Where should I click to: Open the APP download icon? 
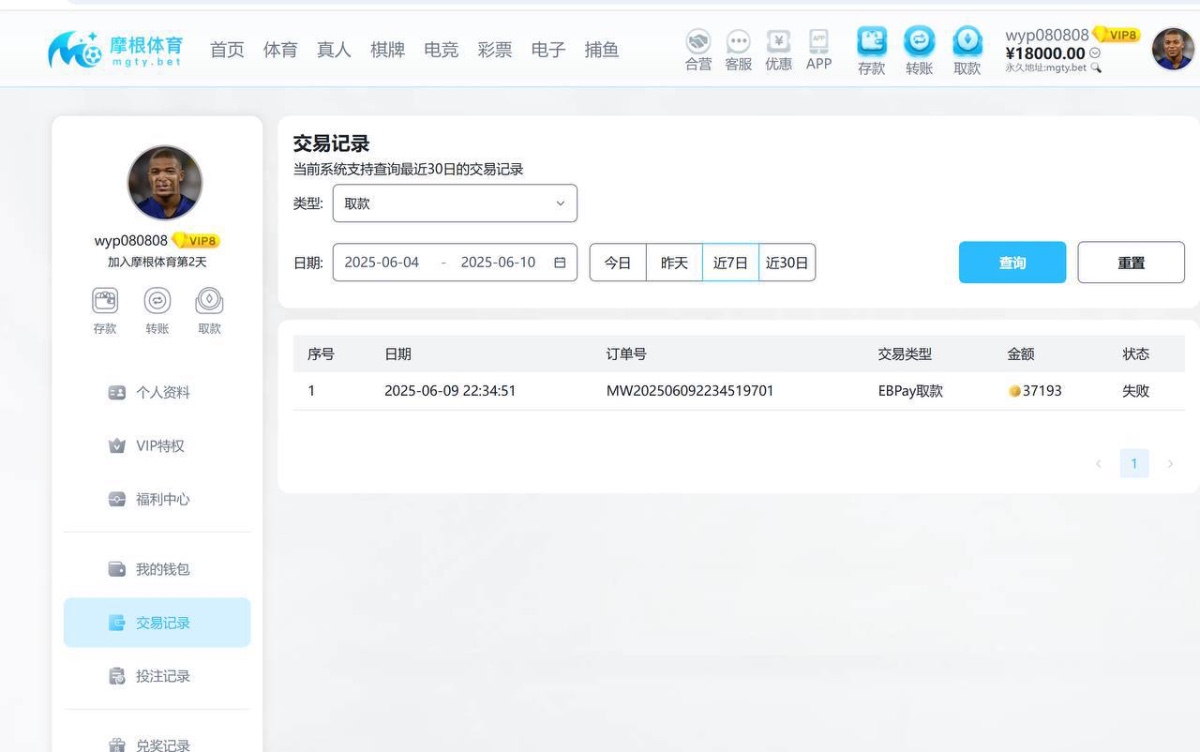pos(819,48)
